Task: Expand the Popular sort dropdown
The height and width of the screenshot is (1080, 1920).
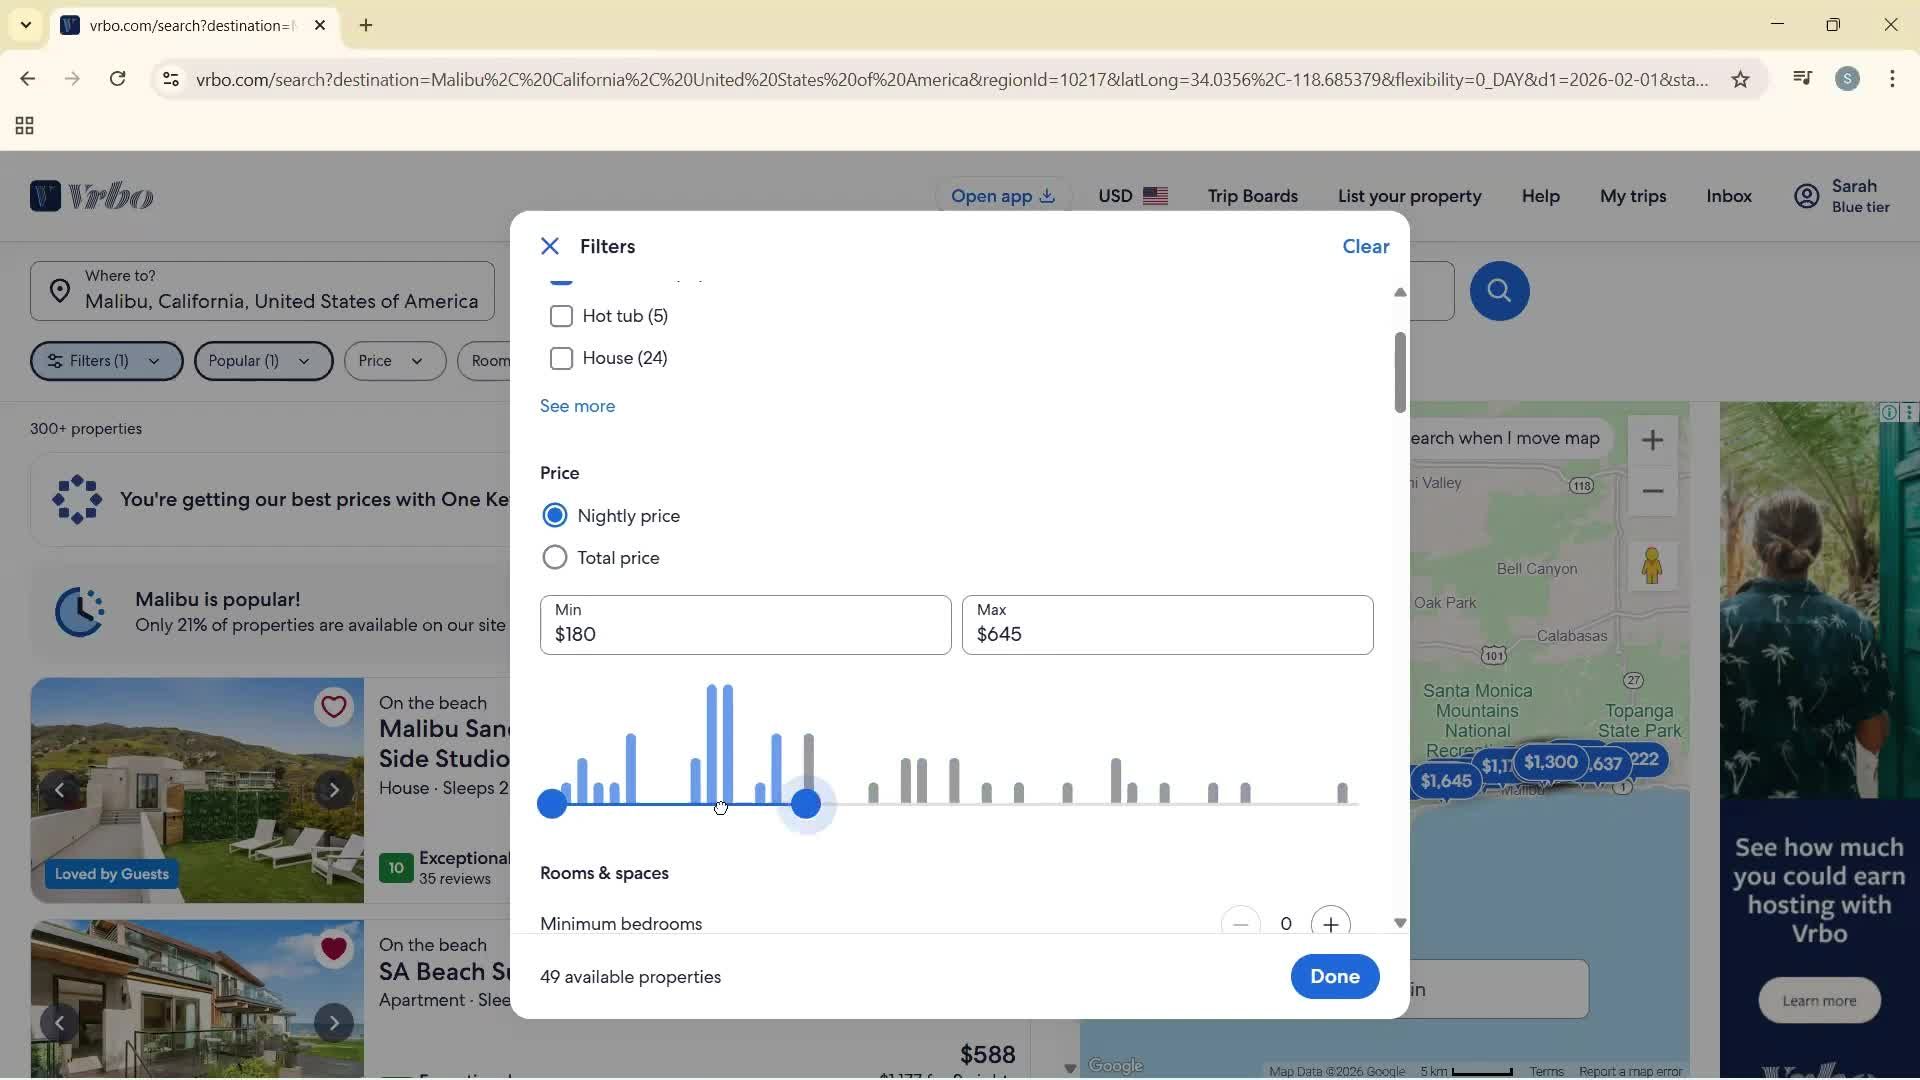Action: [x=262, y=361]
